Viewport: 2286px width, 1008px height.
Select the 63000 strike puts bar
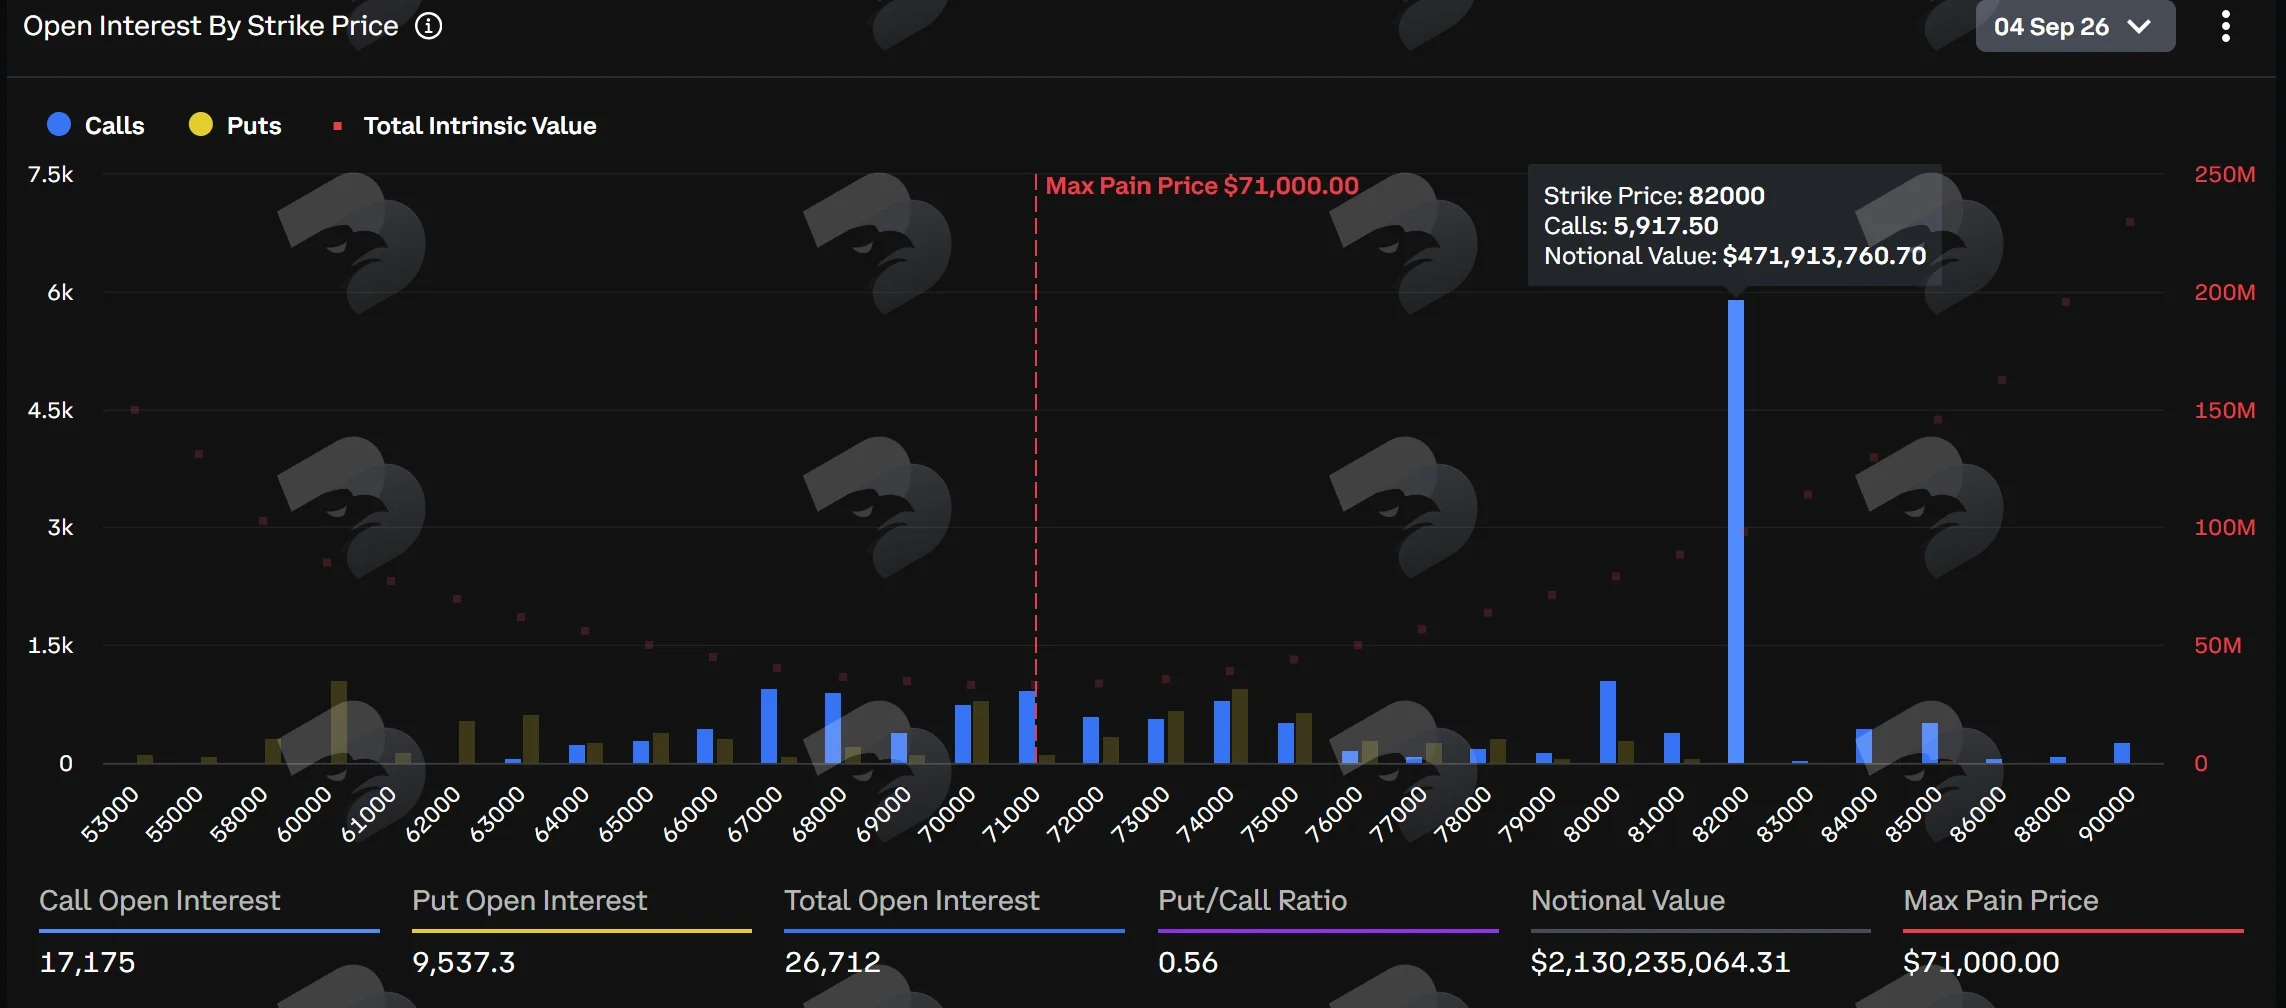(x=531, y=739)
